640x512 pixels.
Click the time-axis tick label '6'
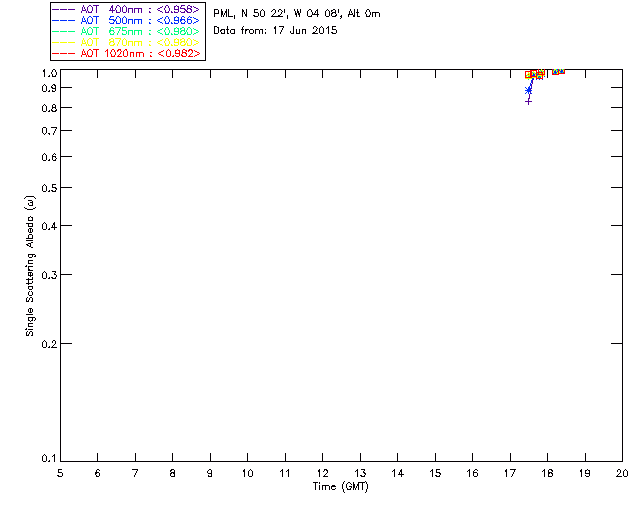[x=98, y=473]
